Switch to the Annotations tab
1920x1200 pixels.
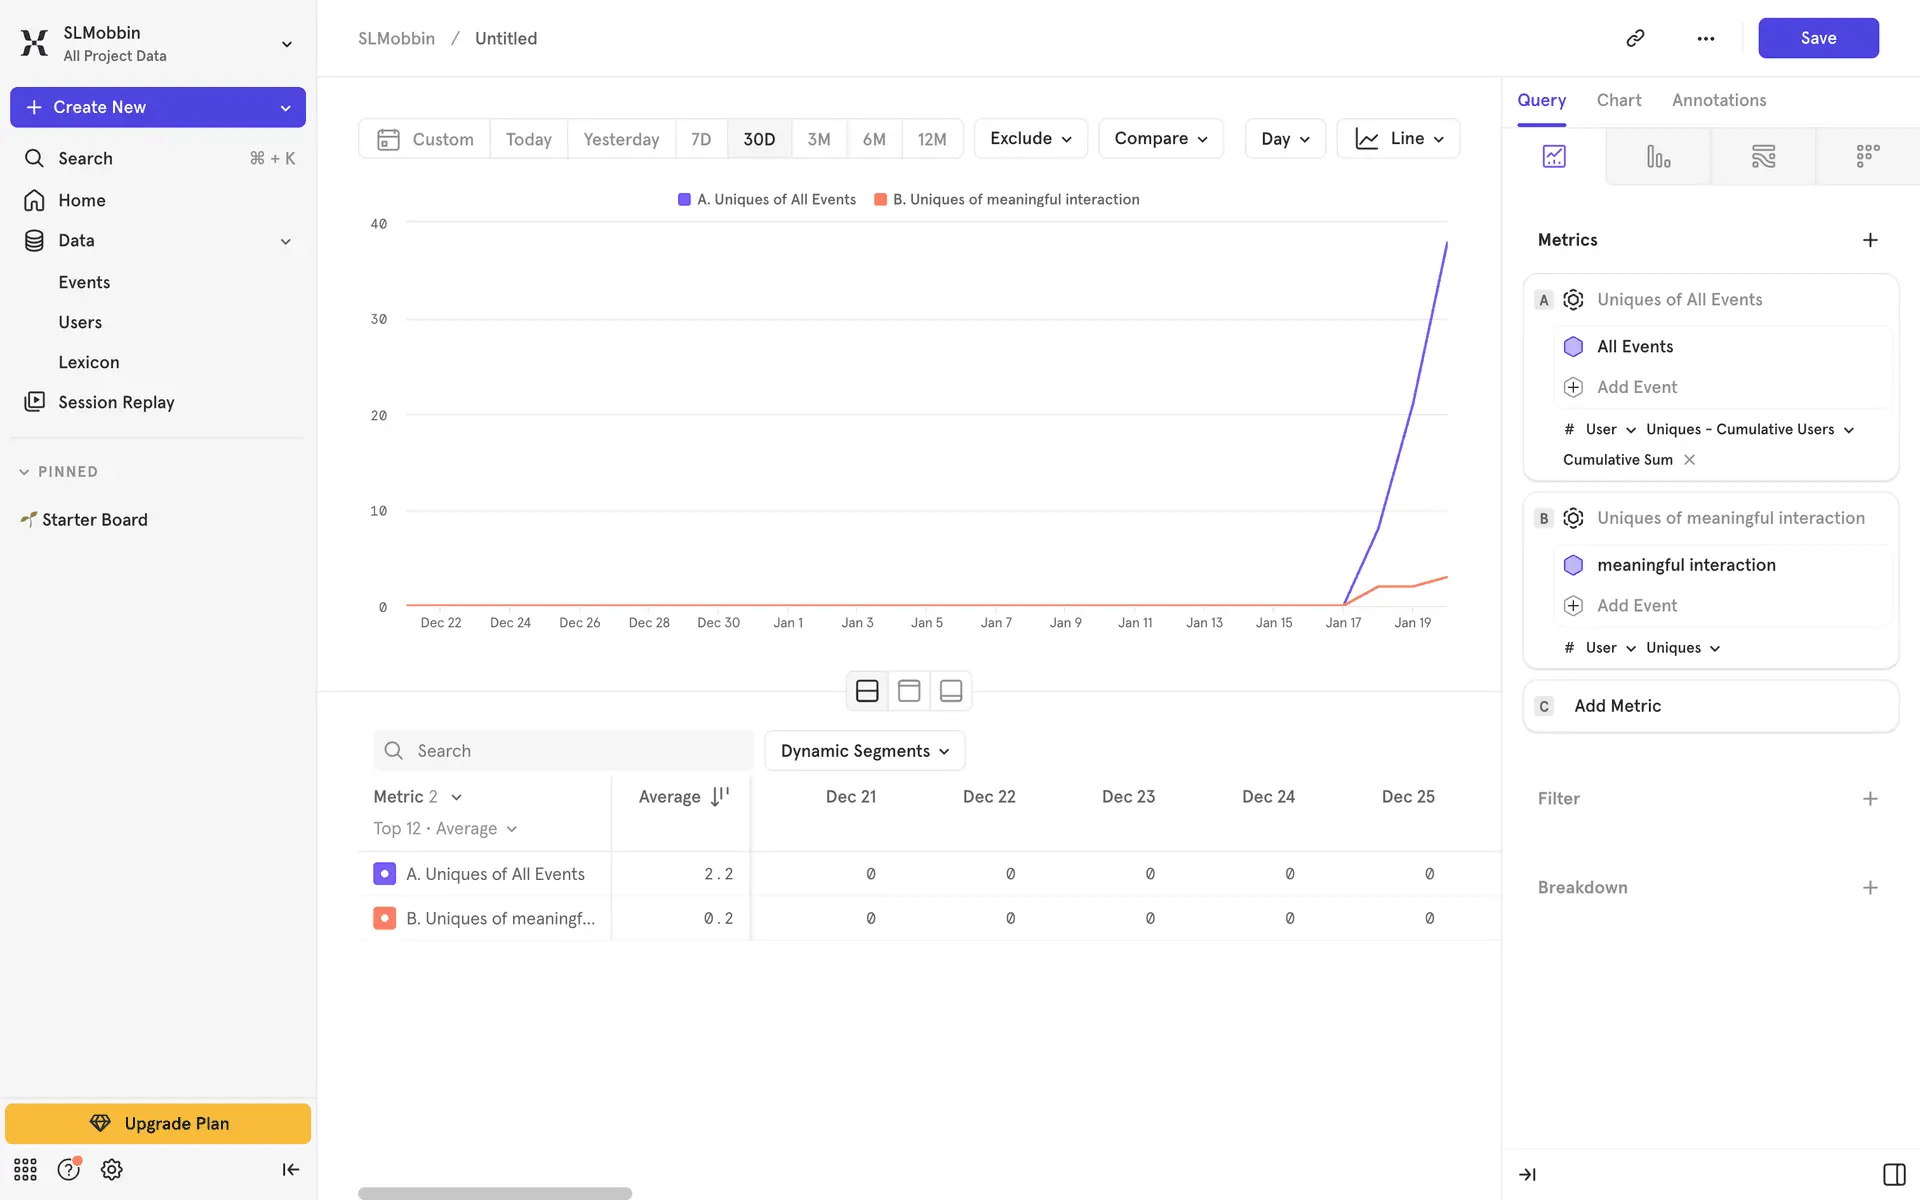point(1718,100)
